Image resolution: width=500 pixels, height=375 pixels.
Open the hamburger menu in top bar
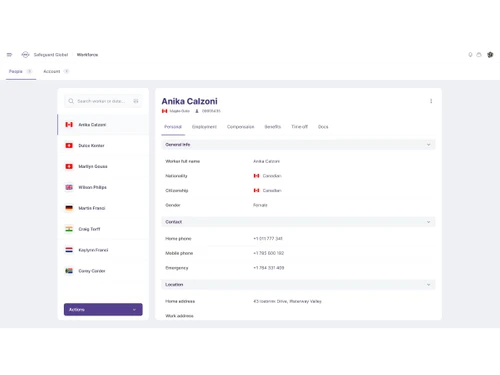(9, 55)
